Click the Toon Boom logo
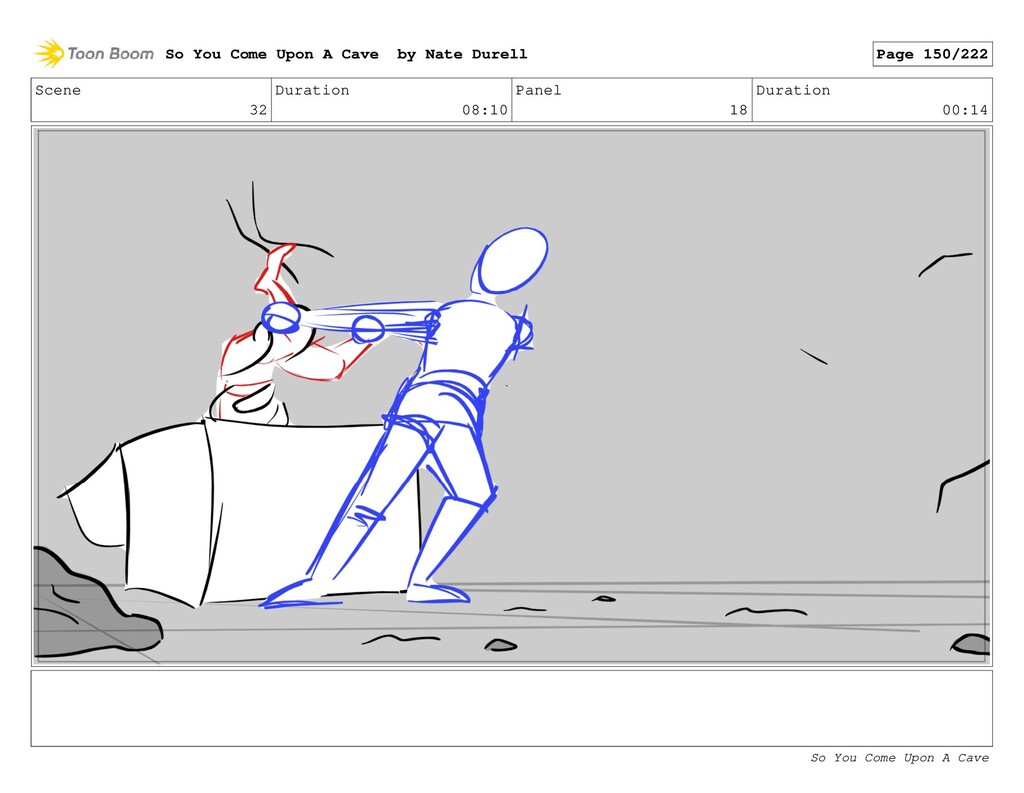This screenshot has width=1024, height=793. [x=94, y=54]
